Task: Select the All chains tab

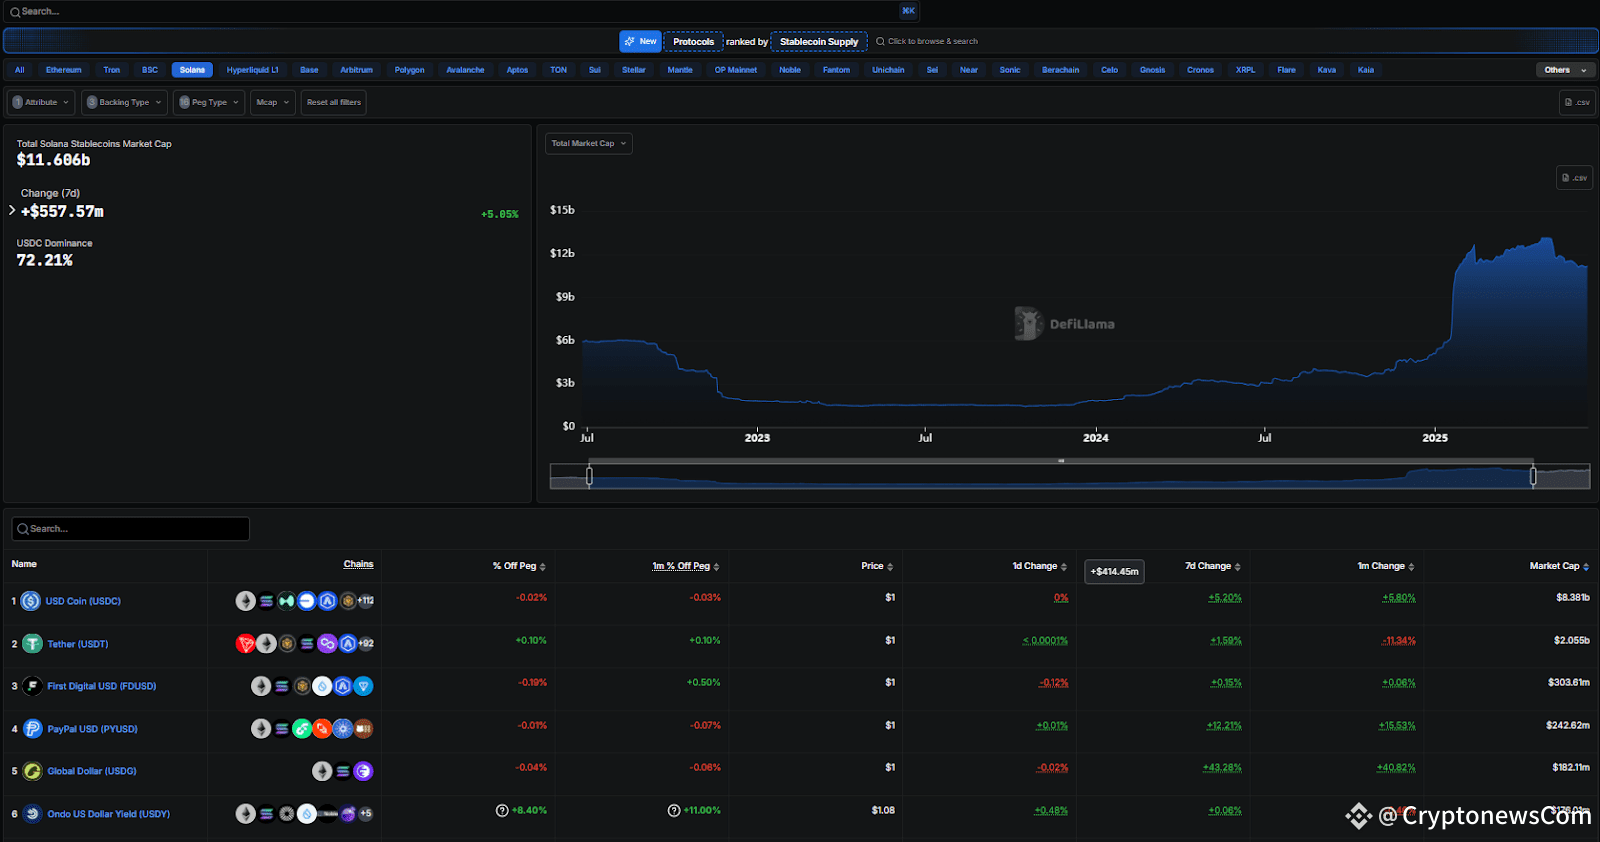Action: [x=19, y=70]
